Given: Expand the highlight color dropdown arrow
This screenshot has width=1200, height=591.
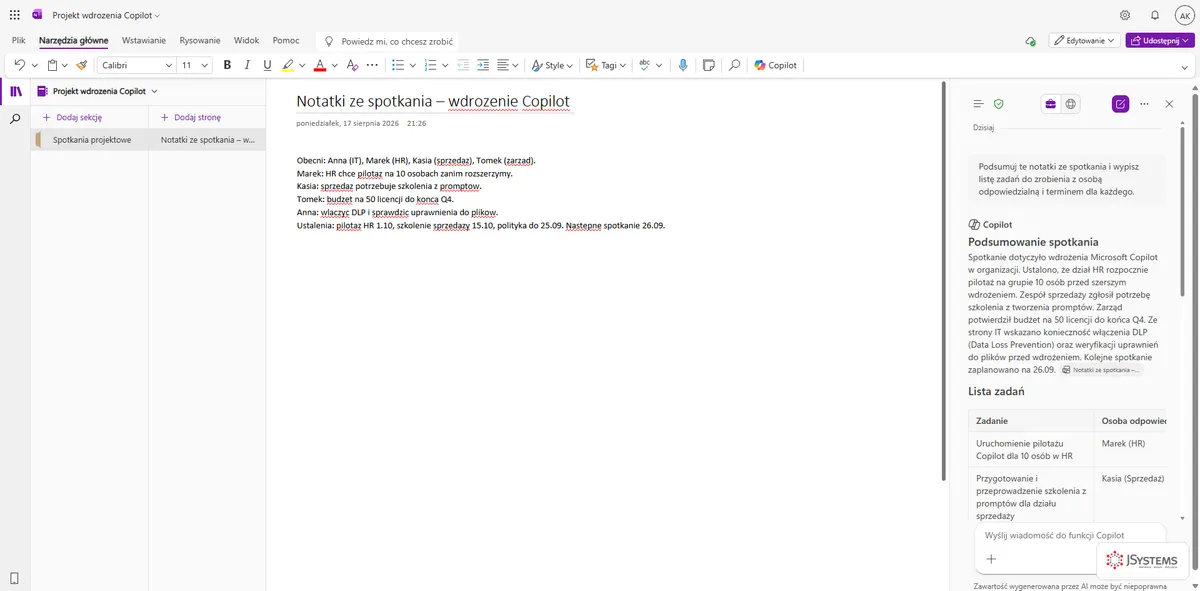Looking at the screenshot, I should [302, 65].
